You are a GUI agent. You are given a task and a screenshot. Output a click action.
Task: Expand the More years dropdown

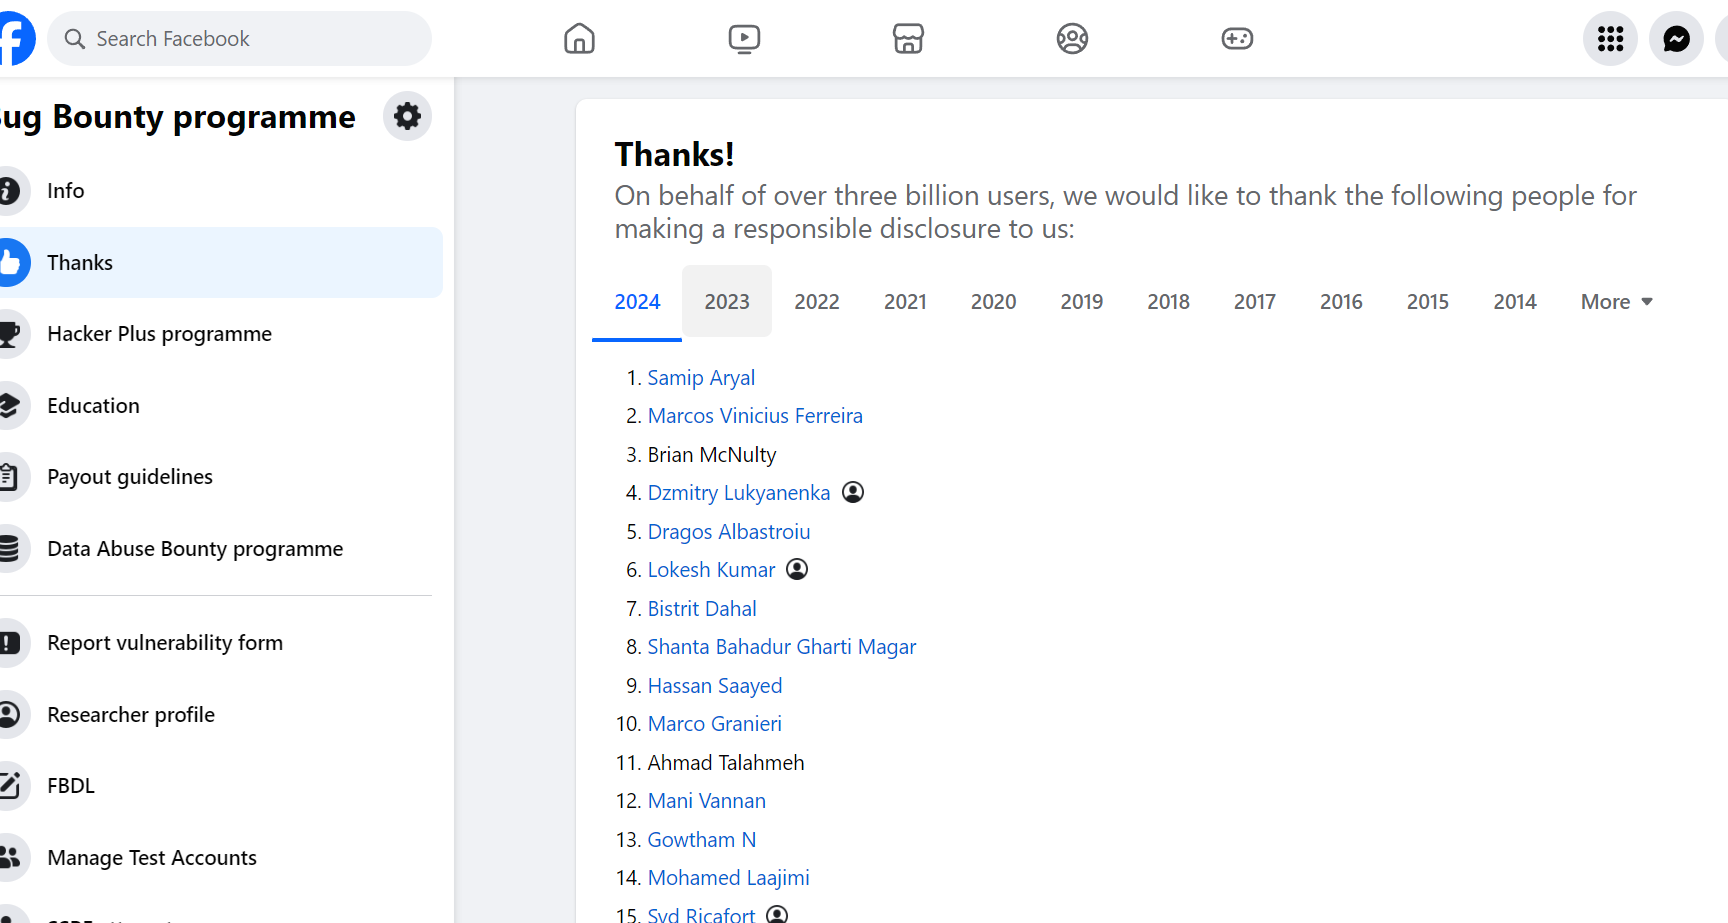coord(1616,302)
